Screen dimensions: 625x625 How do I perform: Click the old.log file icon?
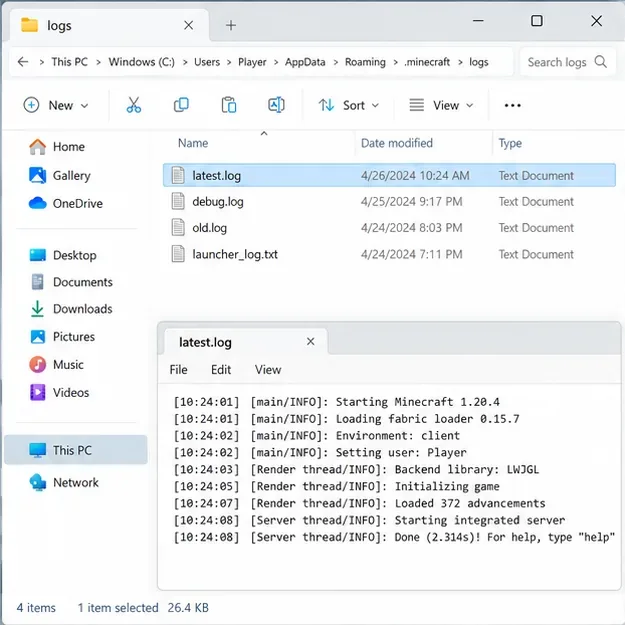[178, 228]
